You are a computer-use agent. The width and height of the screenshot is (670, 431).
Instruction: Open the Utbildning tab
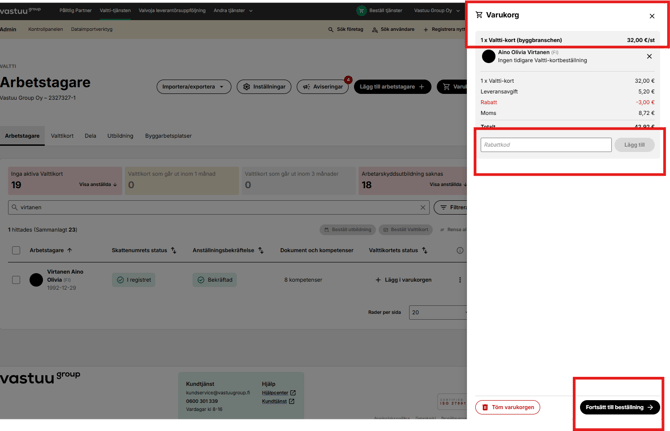[120, 136]
